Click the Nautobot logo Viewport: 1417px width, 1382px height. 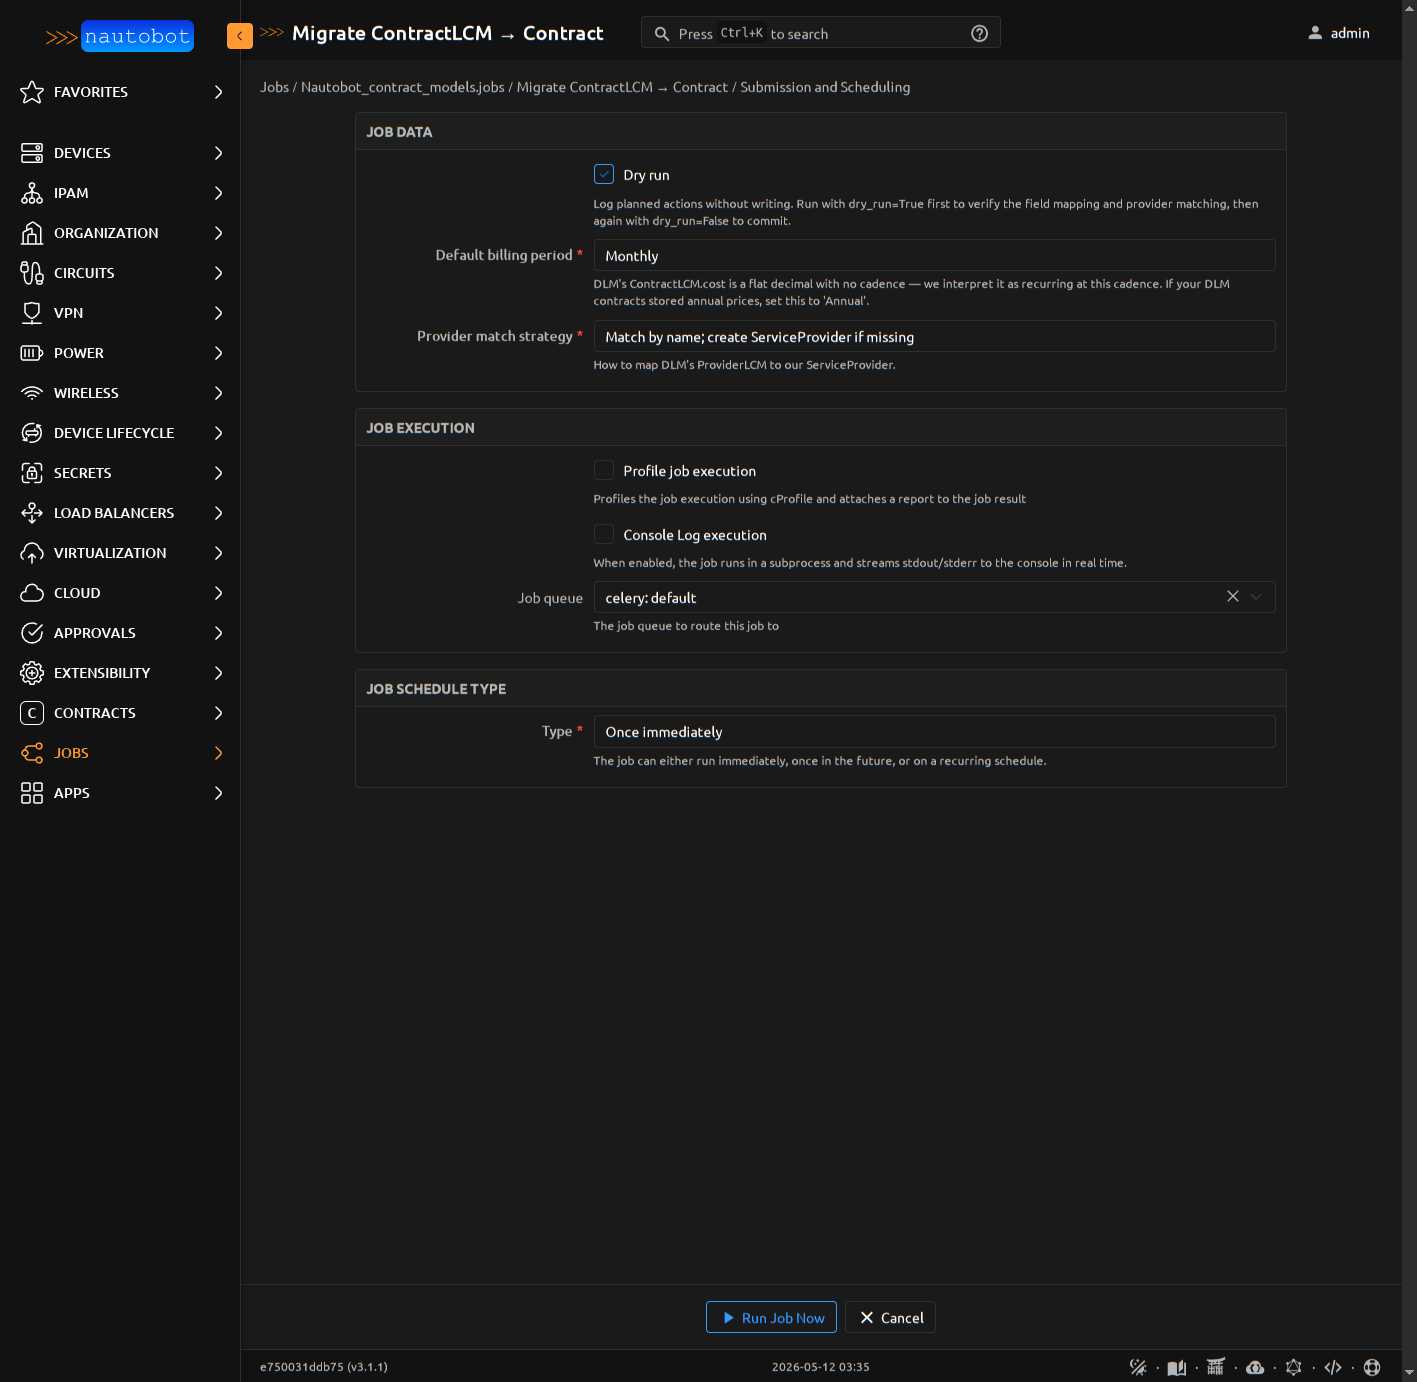[120, 36]
